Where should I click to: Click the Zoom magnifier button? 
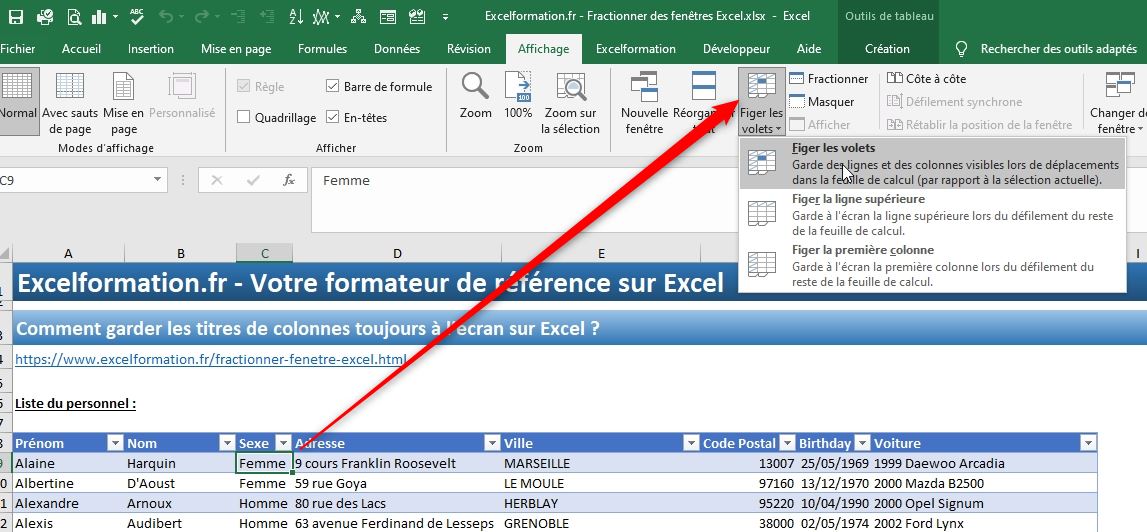tap(475, 96)
